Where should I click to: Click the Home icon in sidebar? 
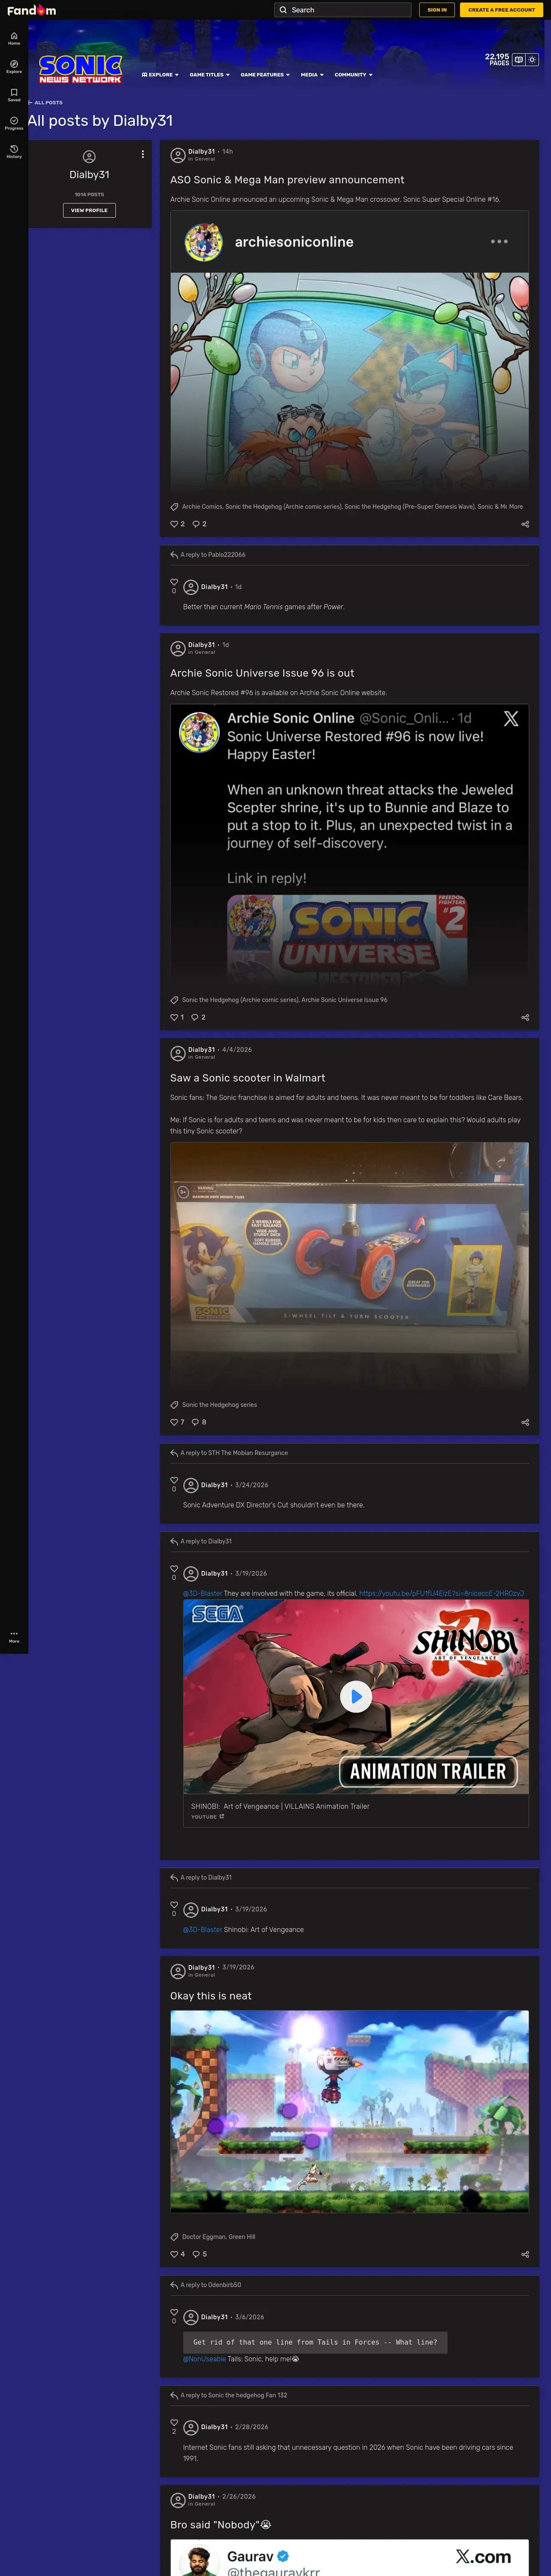[14, 38]
